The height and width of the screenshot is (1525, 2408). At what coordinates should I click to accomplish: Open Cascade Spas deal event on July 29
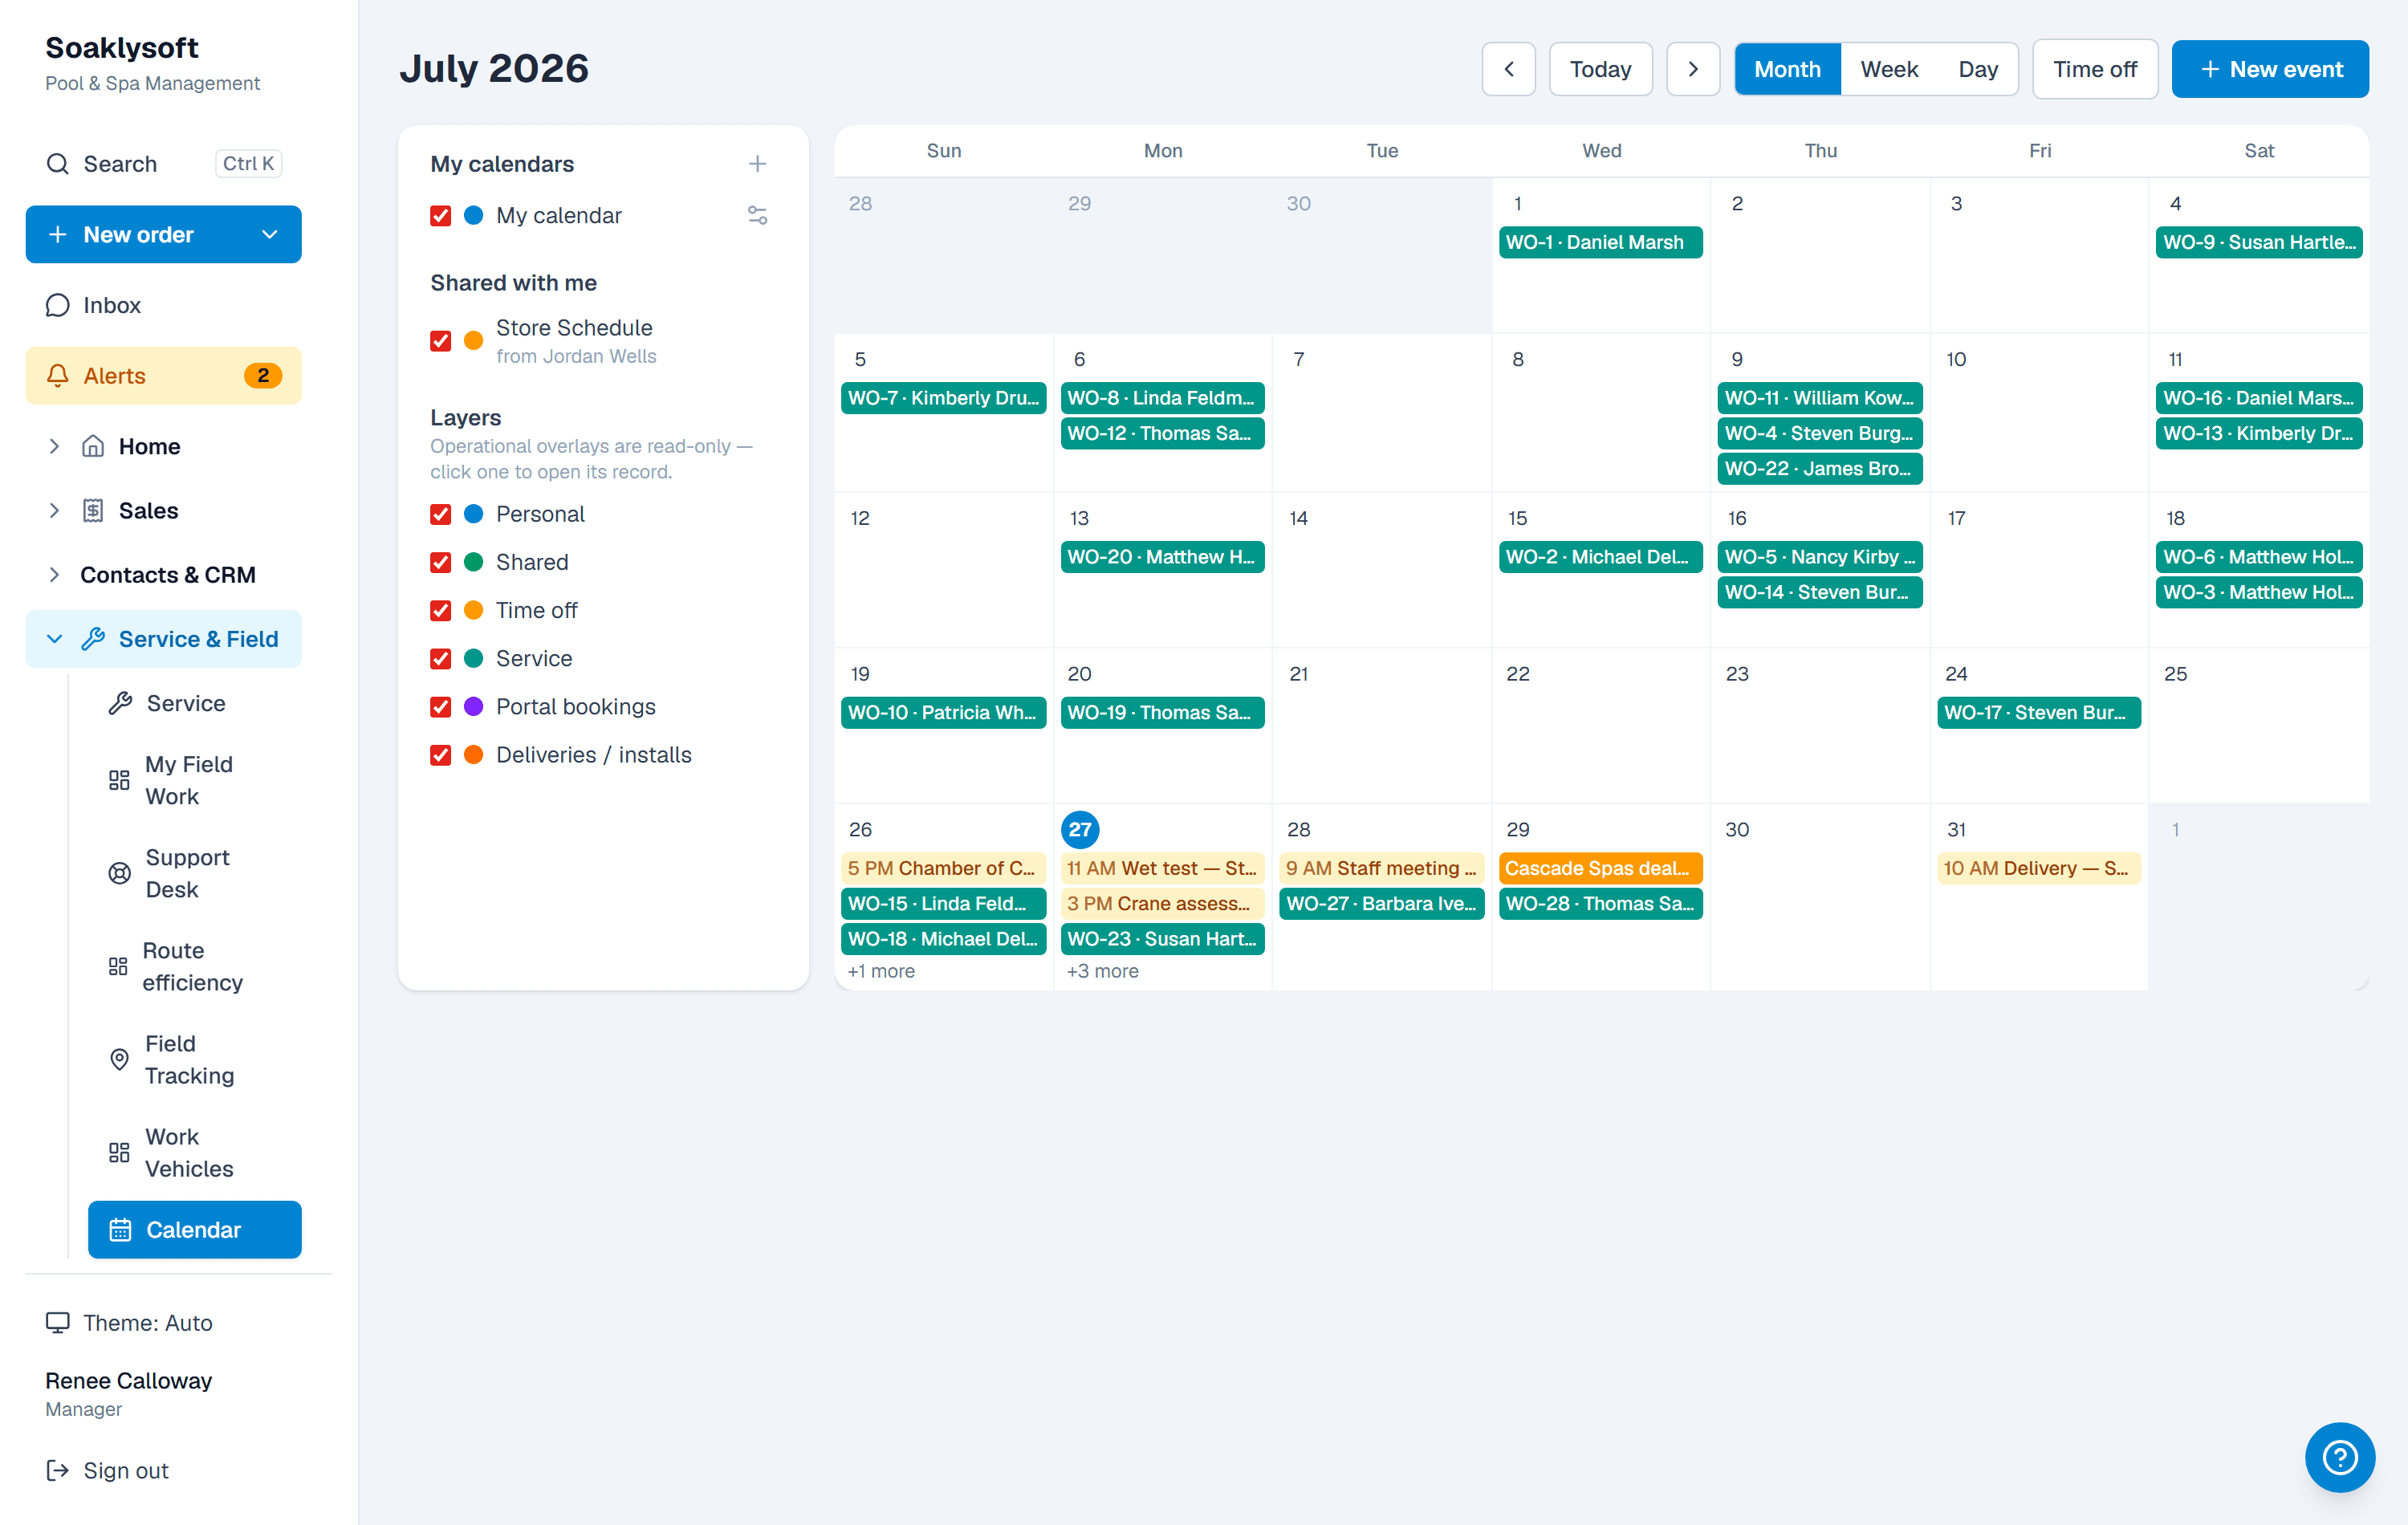click(x=1600, y=869)
